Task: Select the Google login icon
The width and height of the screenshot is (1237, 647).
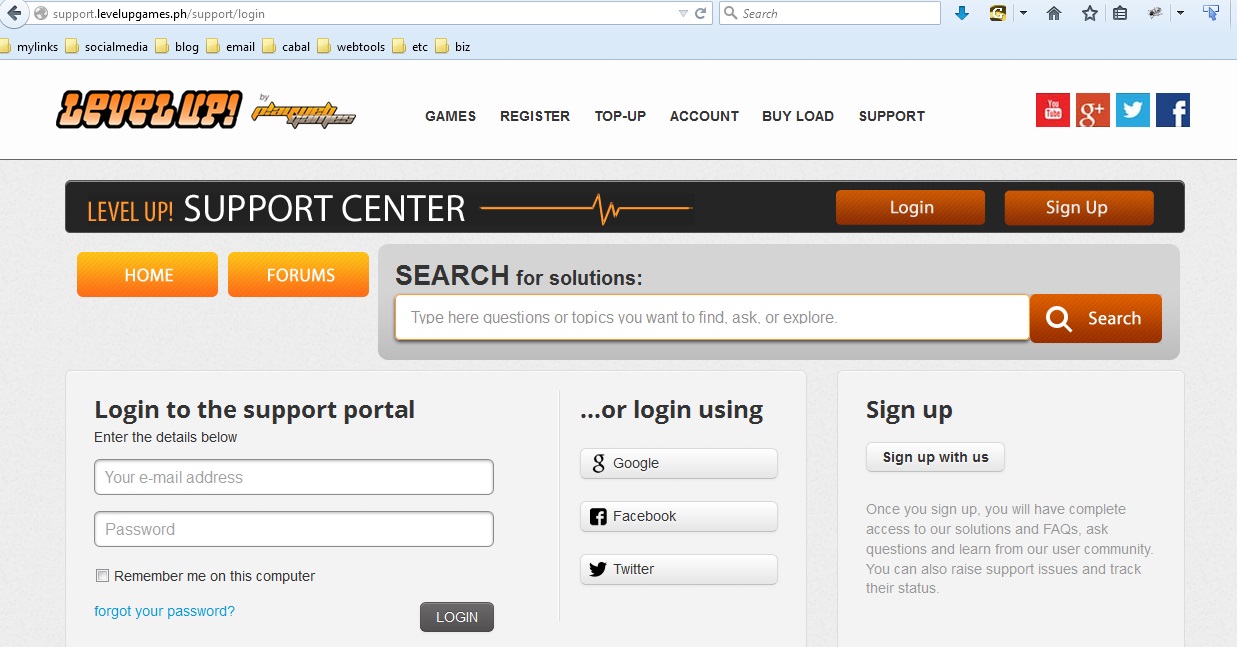Action: pos(598,463)
